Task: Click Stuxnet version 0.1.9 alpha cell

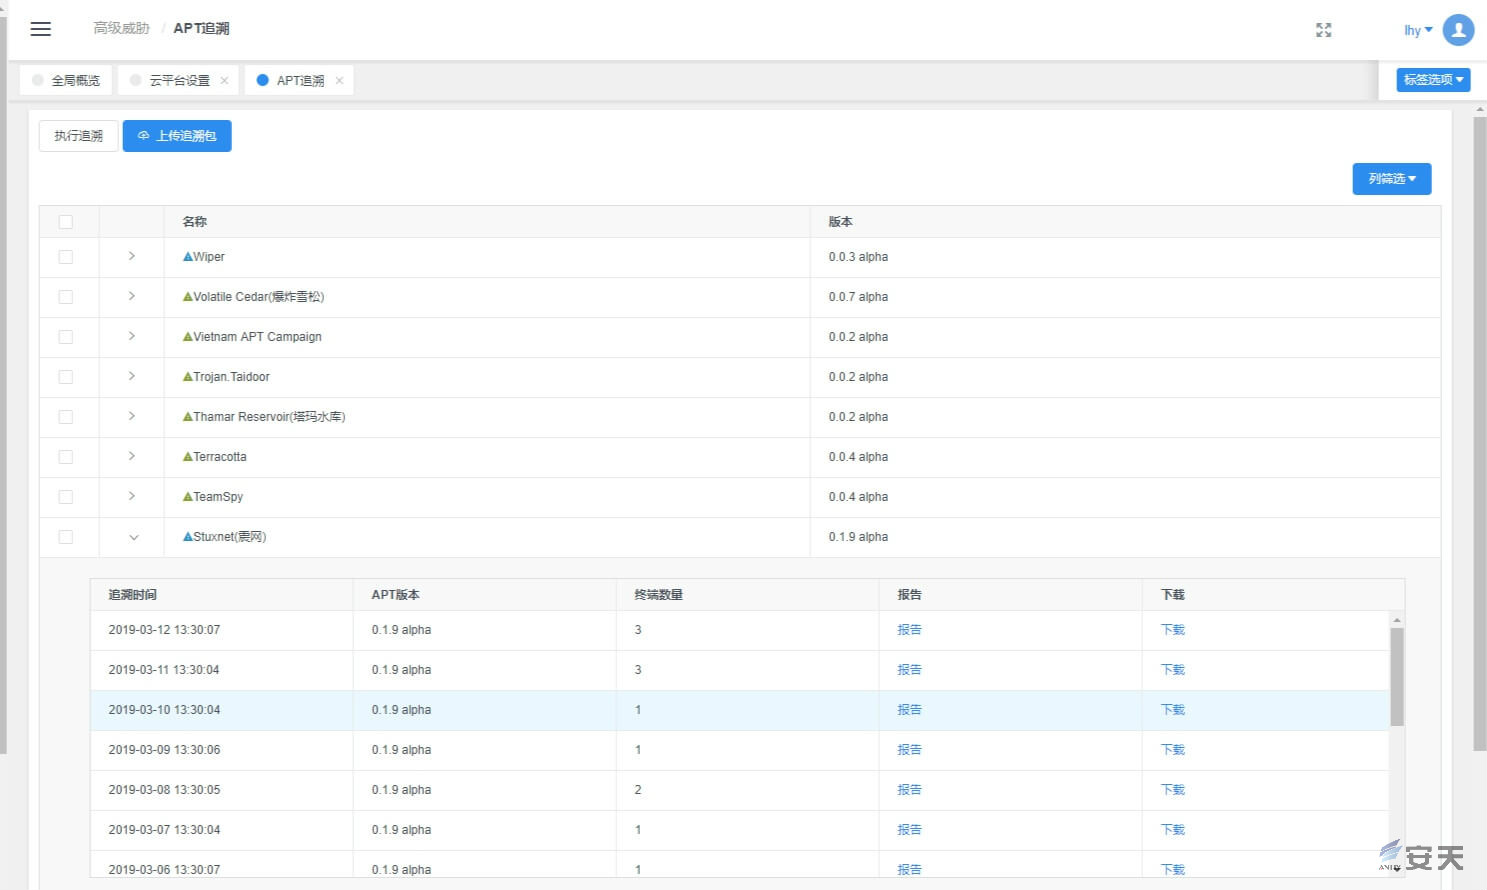Action: point(1125,537)
